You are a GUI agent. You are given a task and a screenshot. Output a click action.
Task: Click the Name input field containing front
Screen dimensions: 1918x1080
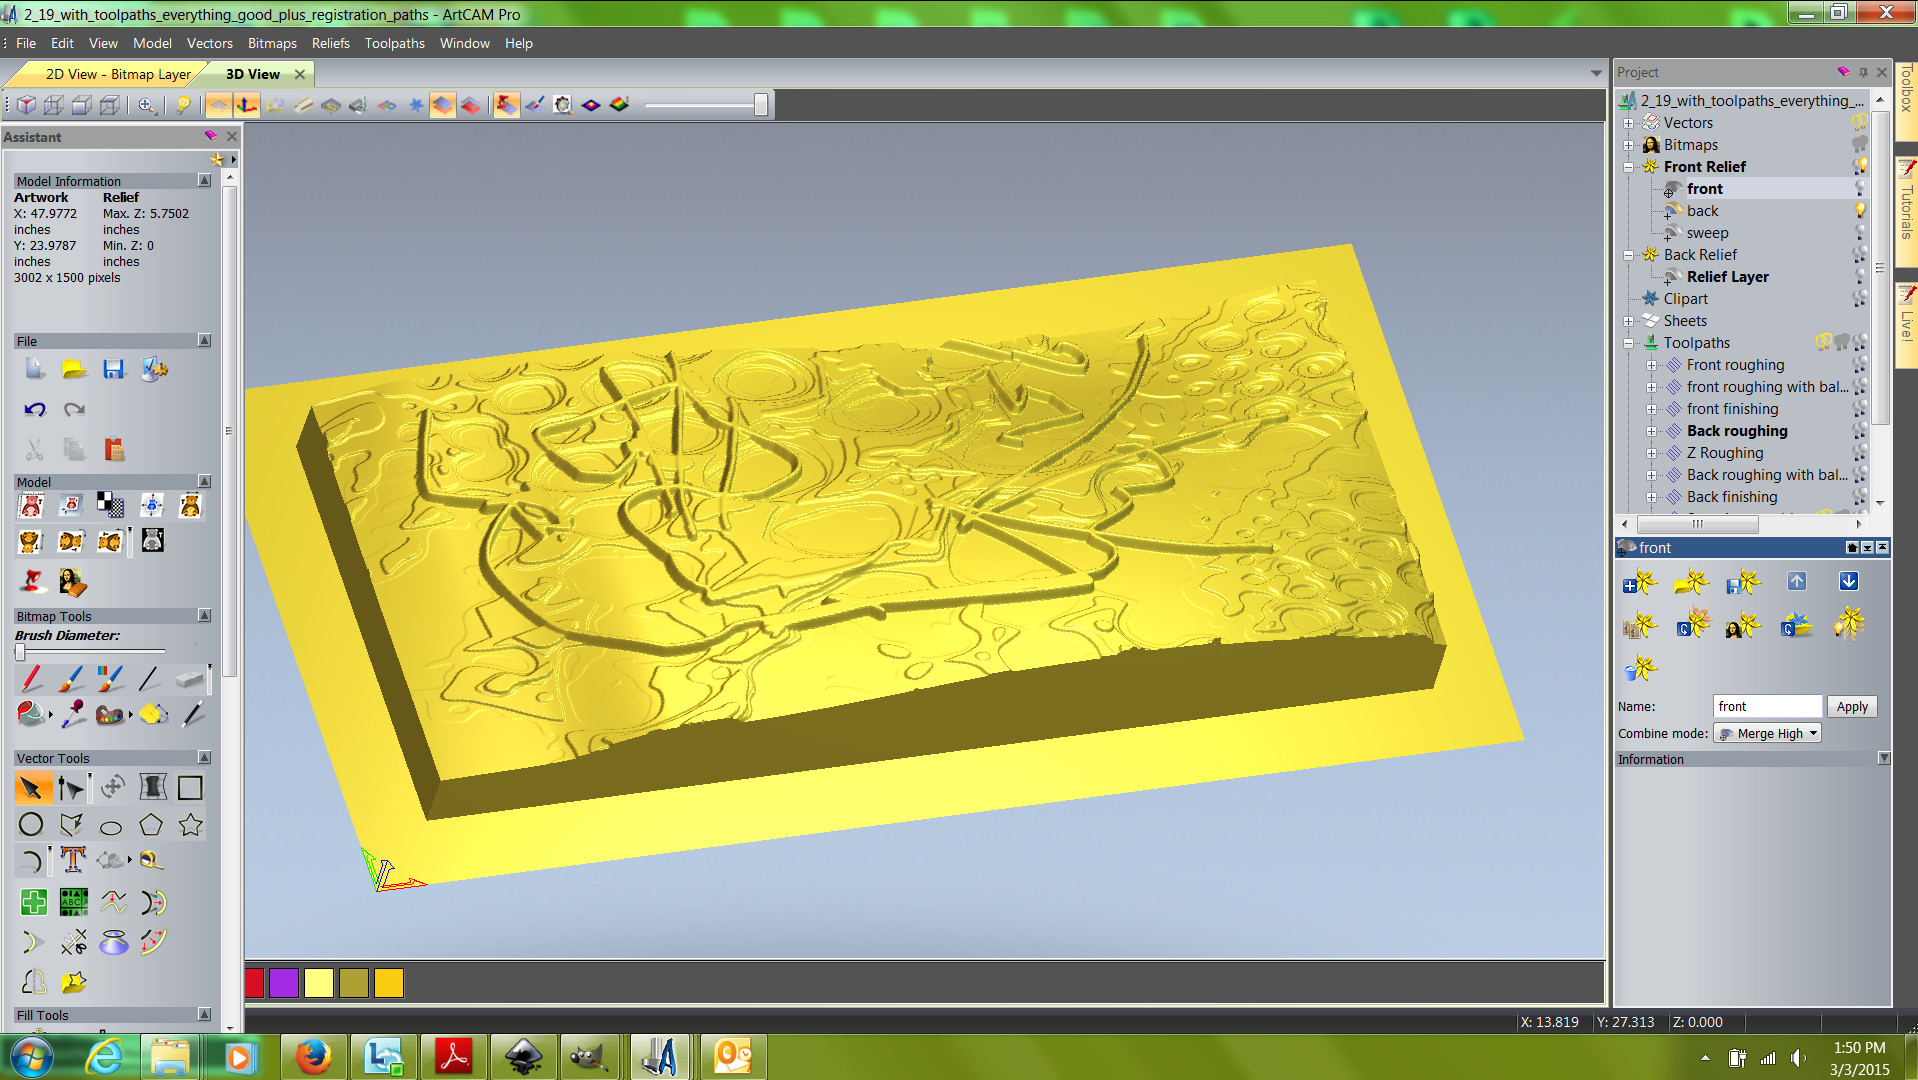(x=1767, y=706)
